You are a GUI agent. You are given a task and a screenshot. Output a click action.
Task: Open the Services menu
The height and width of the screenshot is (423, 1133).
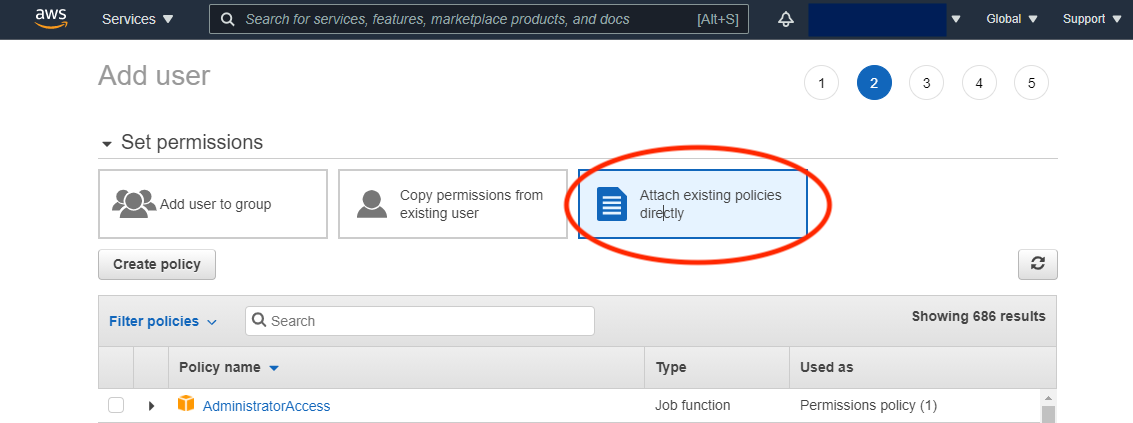[x=137, y=20]
